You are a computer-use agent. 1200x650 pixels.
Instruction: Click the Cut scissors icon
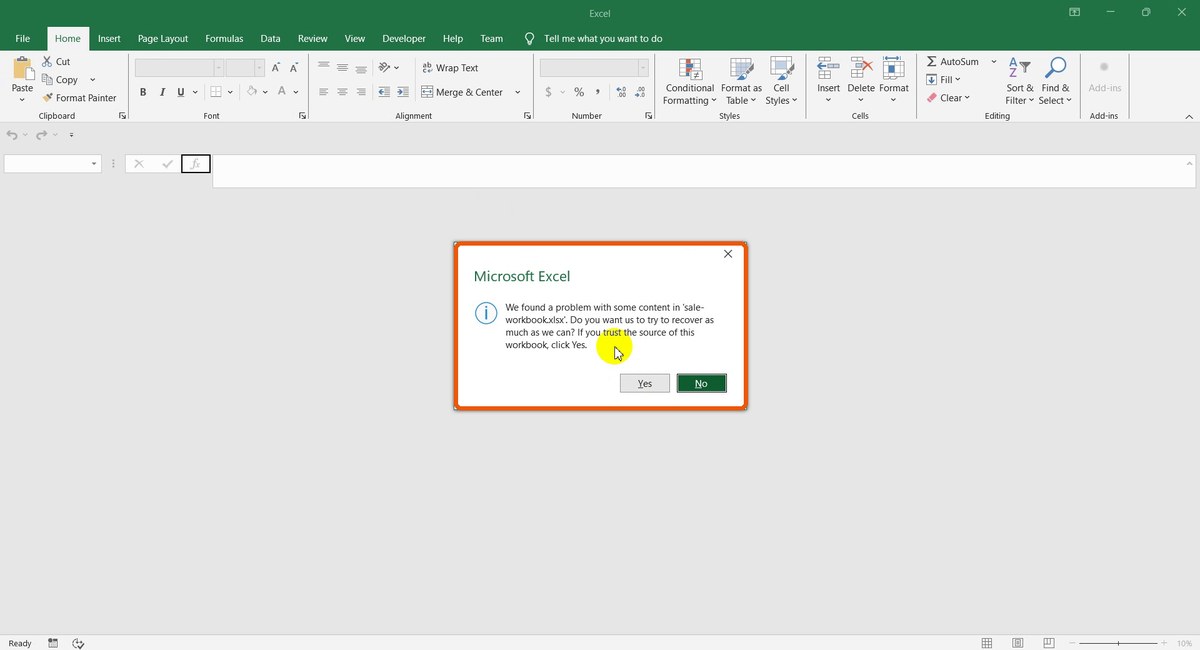(48, 62)
